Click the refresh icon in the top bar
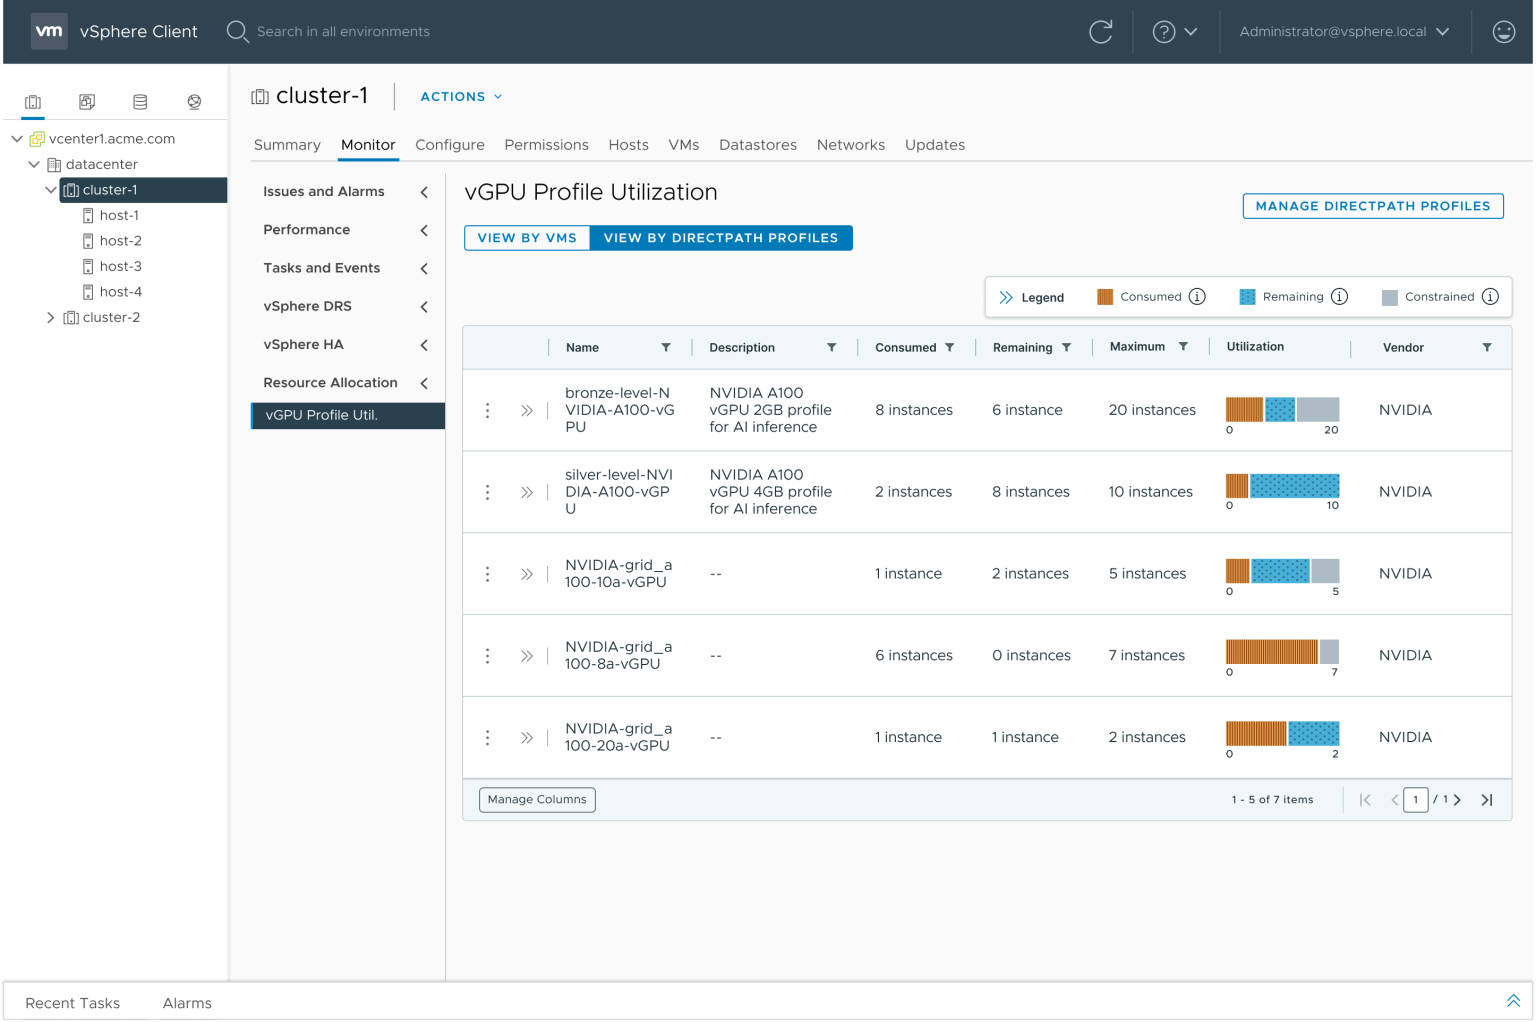This screenshot has width=1536, height=1022. [1100, 32]
